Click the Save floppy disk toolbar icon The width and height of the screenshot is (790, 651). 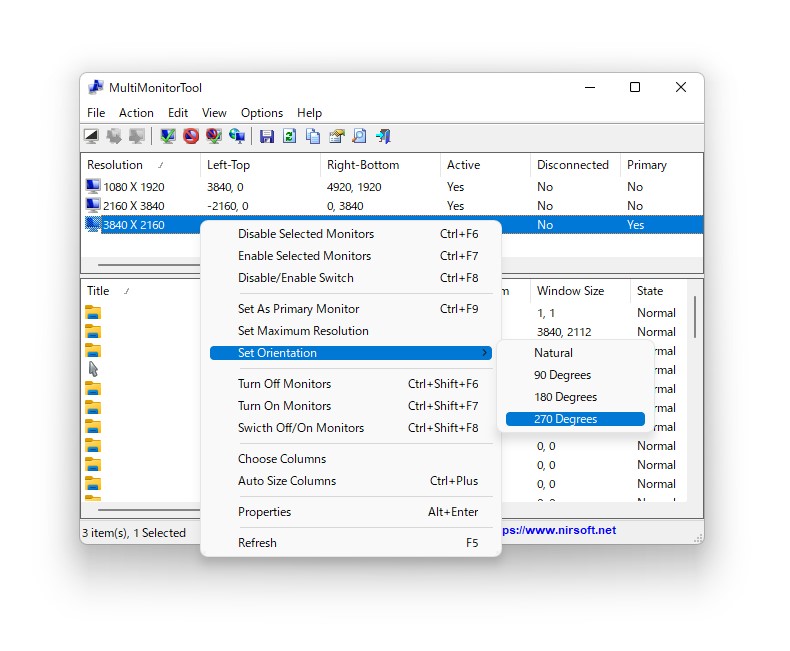click(x=267, y=136)
